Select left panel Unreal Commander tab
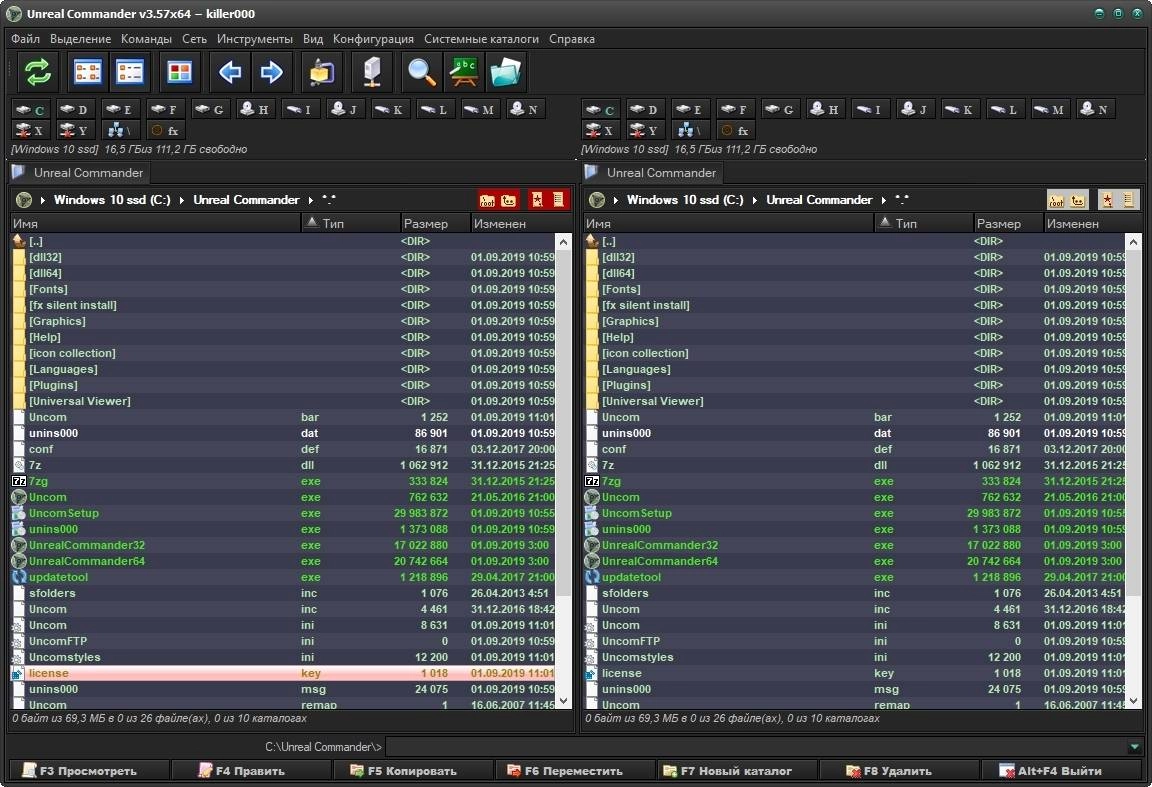 [x=79, y=173]
